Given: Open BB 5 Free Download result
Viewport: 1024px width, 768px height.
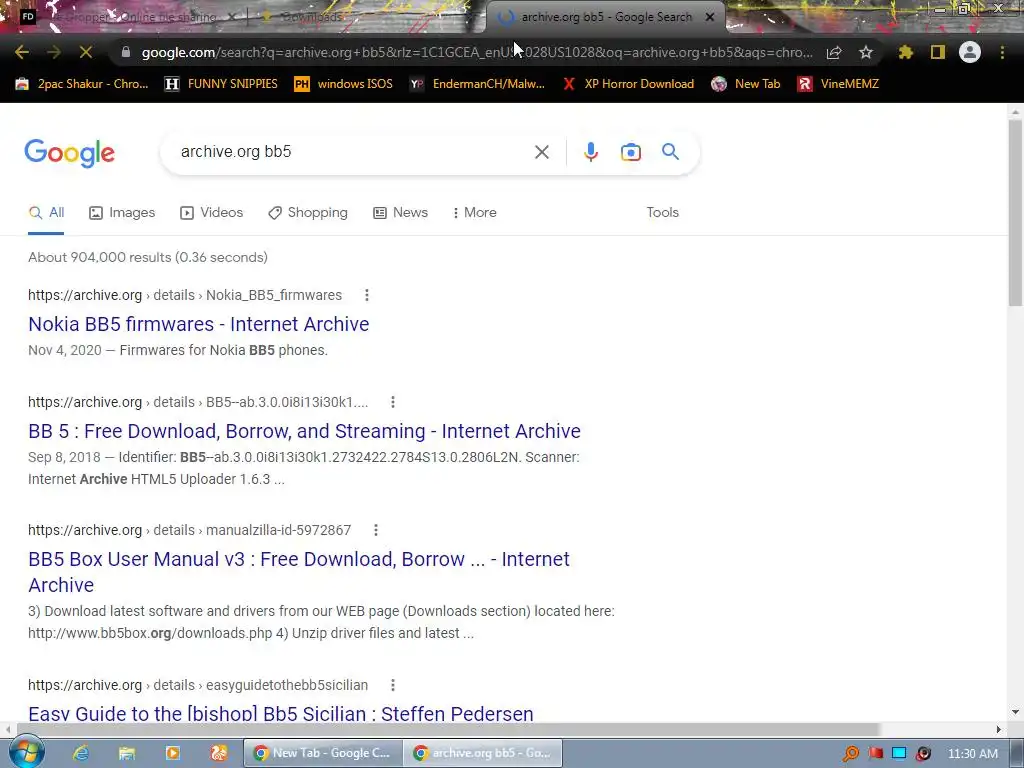Looking at the screenshot, I should click(304, 431).
